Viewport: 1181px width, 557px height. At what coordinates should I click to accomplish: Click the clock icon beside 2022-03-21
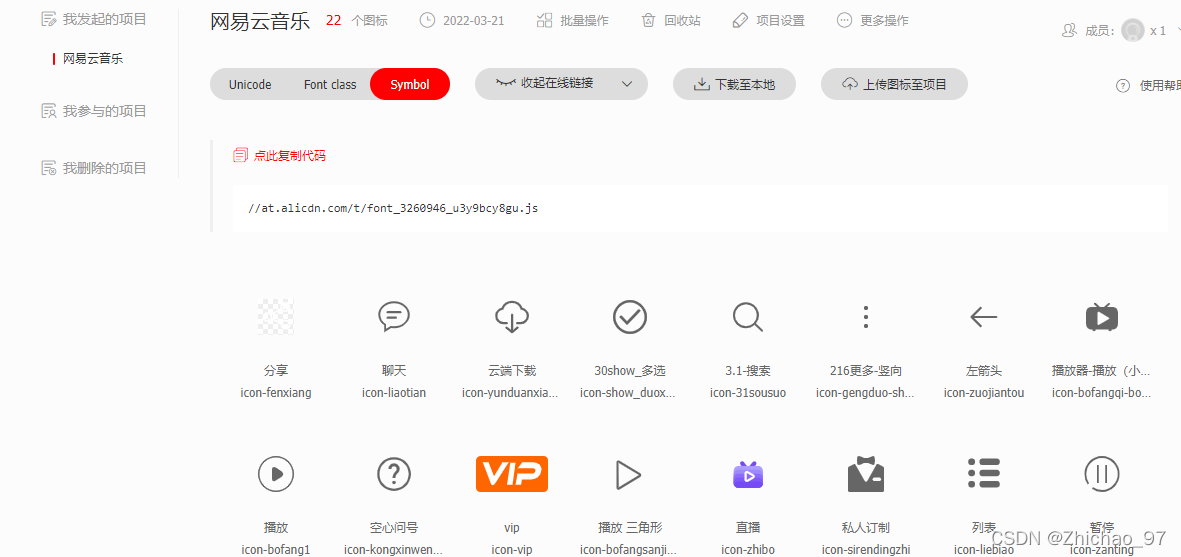pyautogui.click(x=427, y=20)
